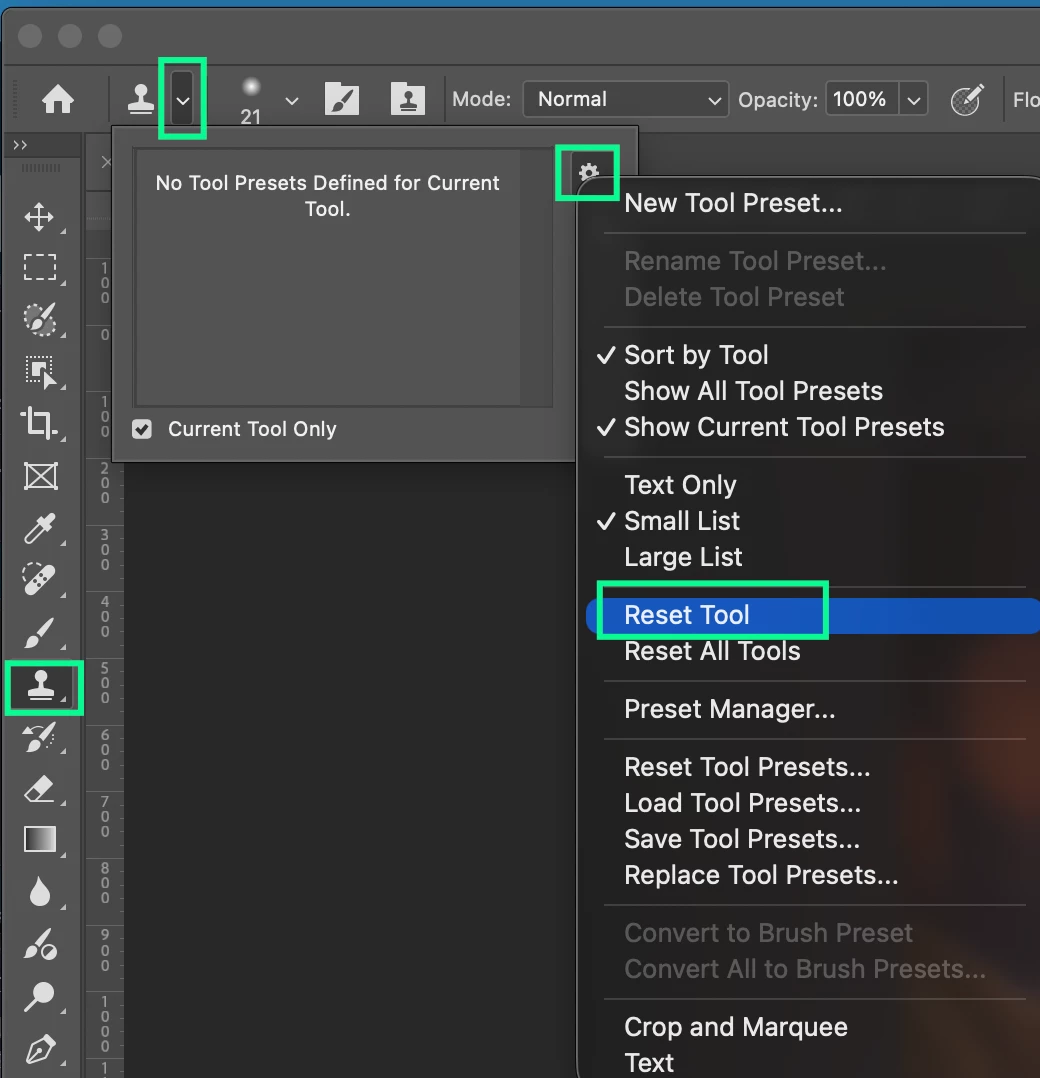
Task: Select the Eraser tool
Action: point(39,789)
